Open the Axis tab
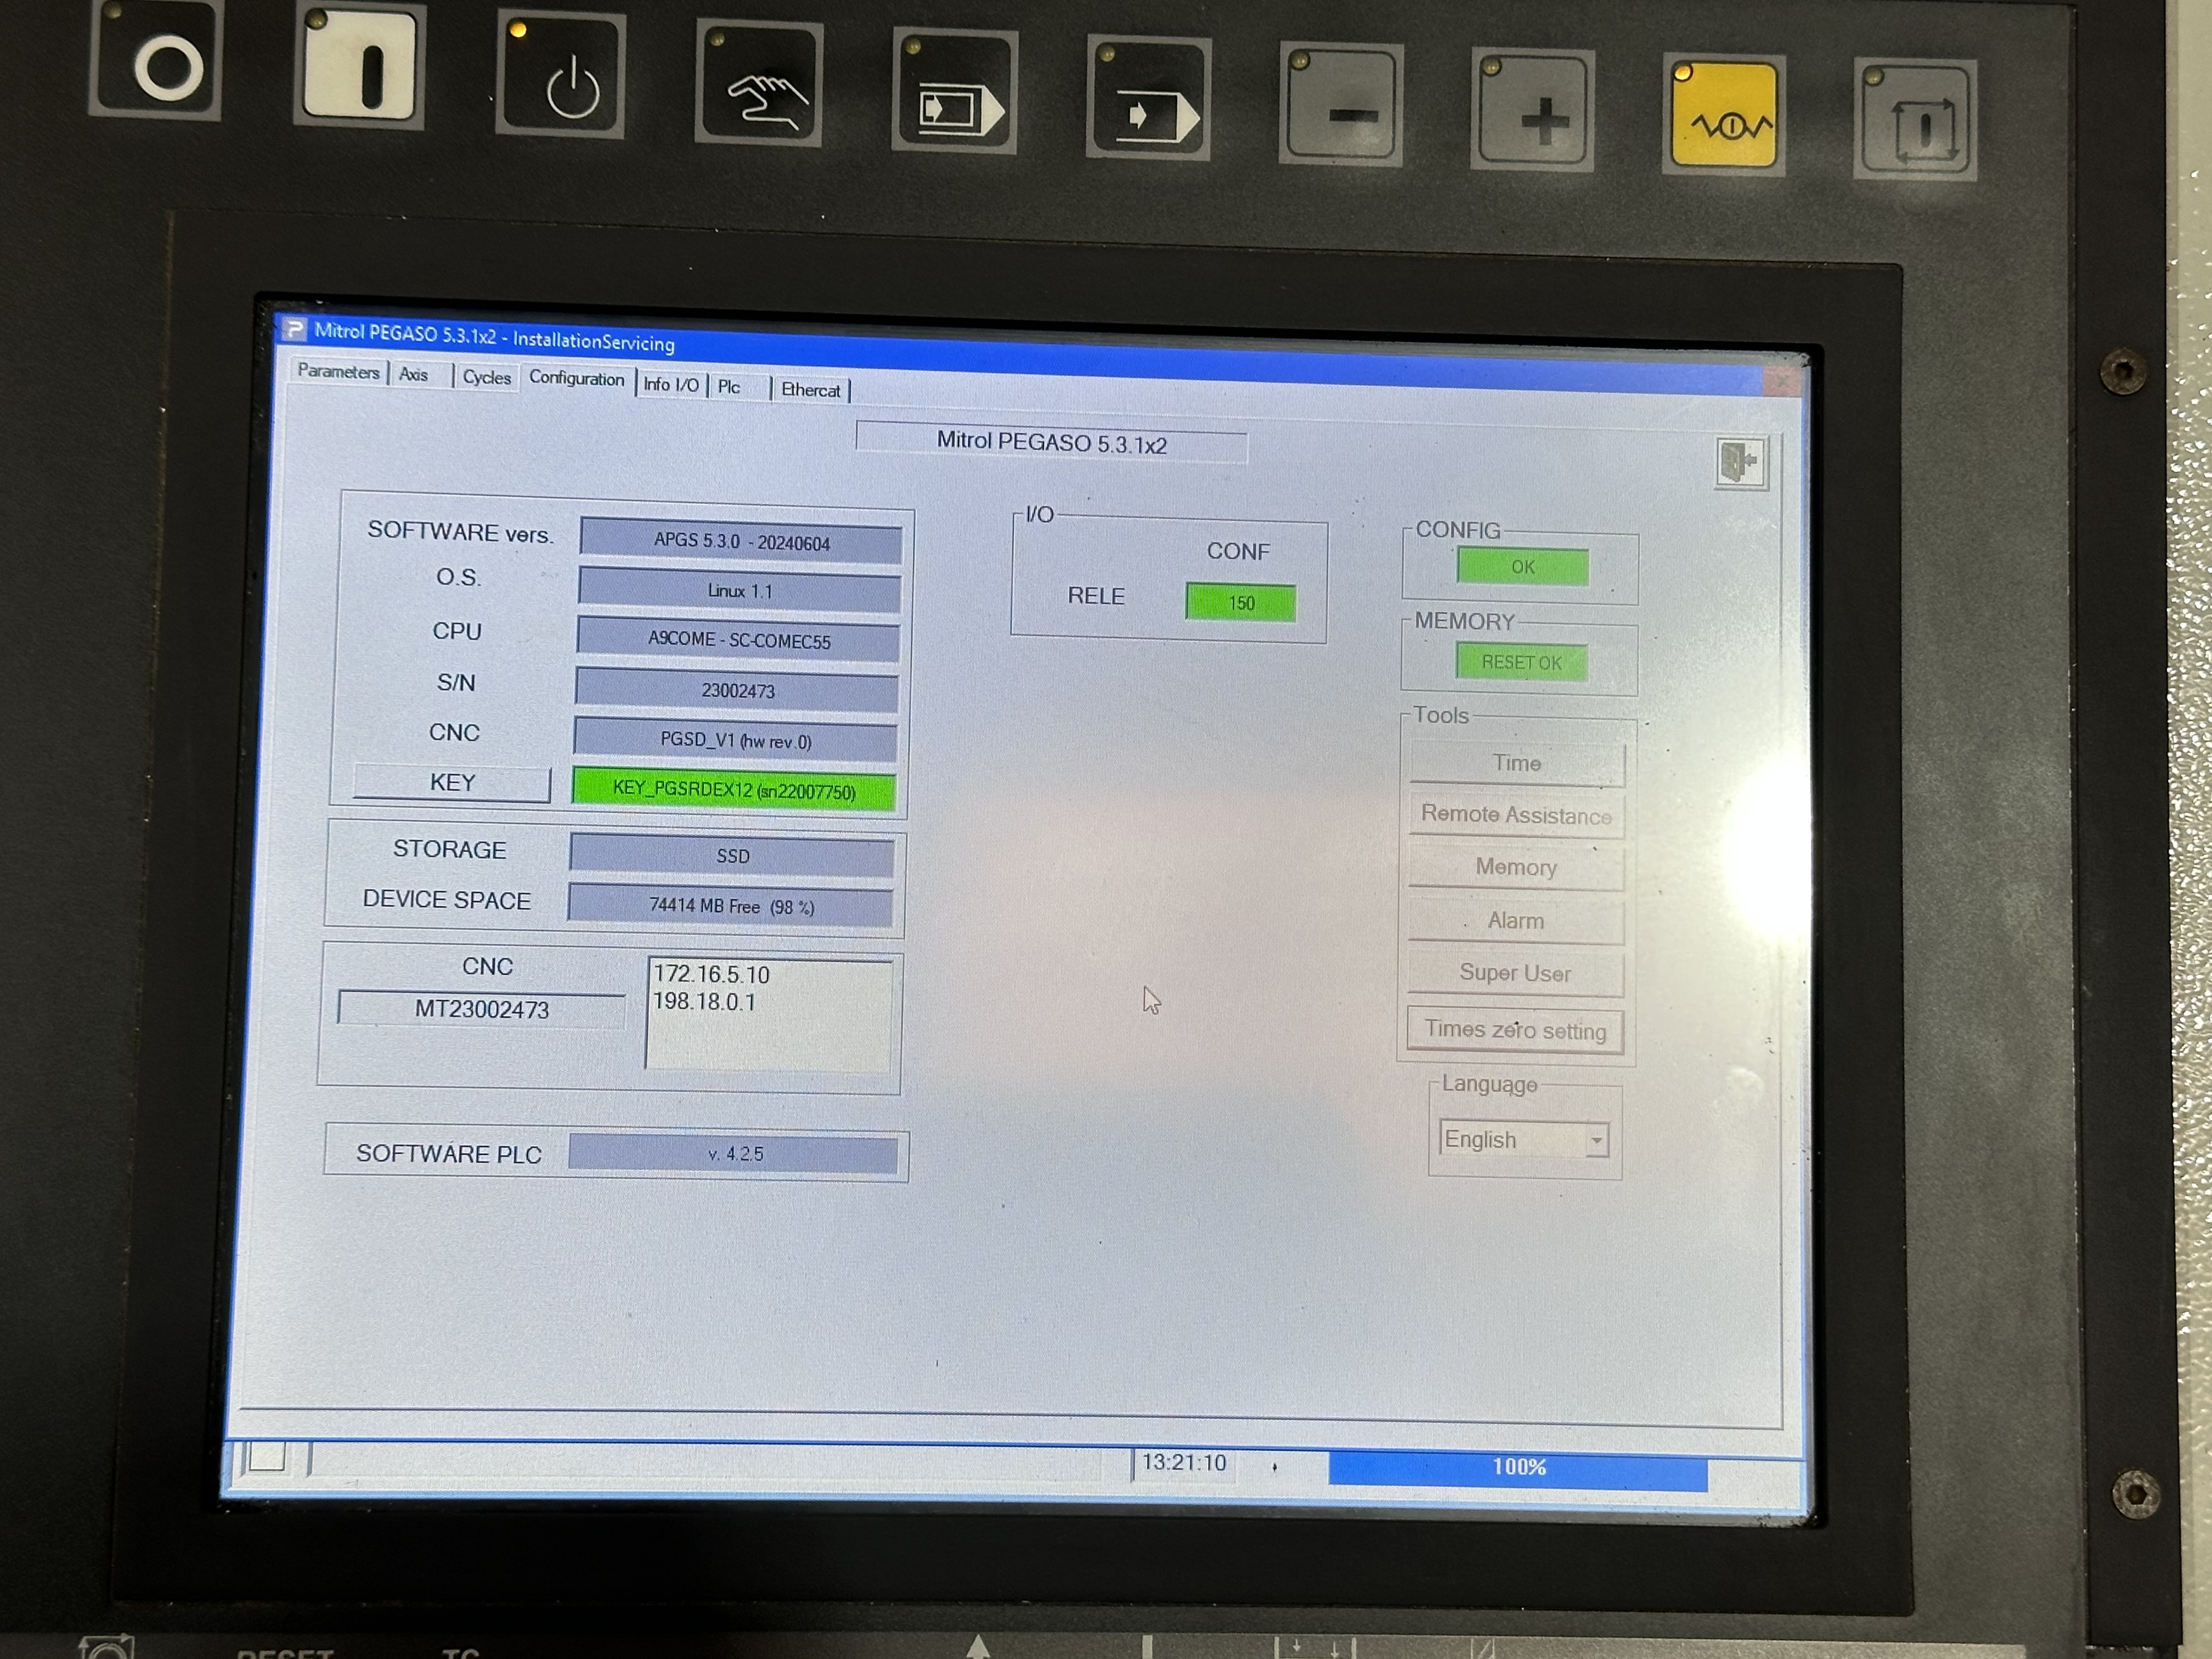The height and width of the screenshot is (1659, 2212). [415, 374]
